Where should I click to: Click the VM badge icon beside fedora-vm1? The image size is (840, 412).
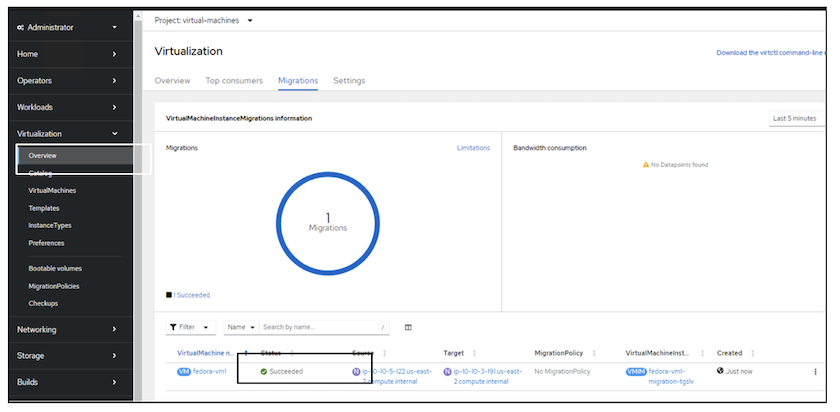click(184, 371)
